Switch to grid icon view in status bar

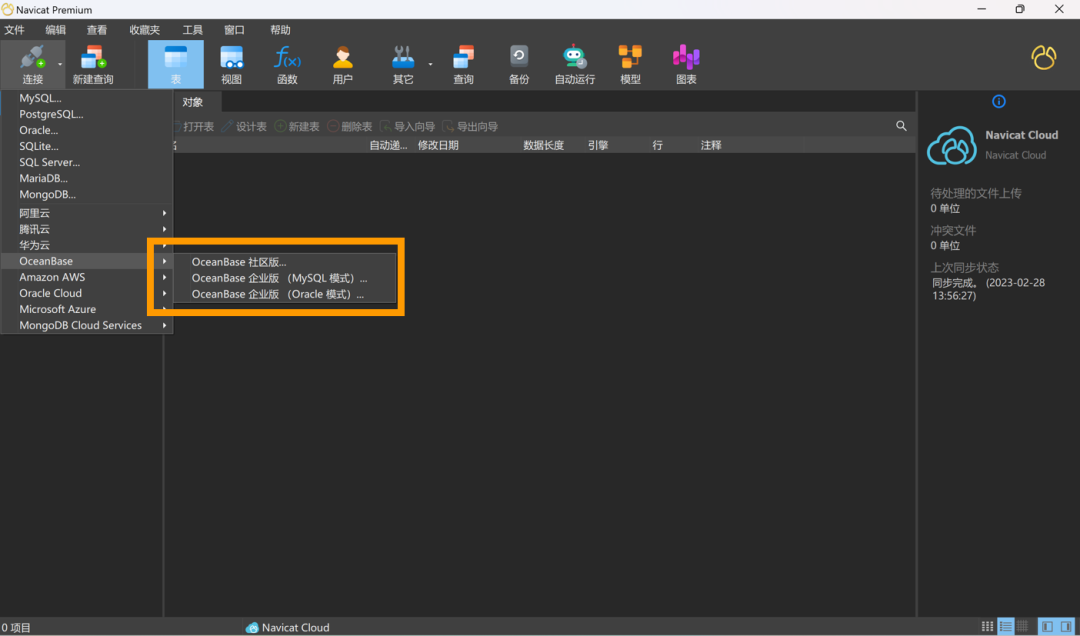pos(988,626)
